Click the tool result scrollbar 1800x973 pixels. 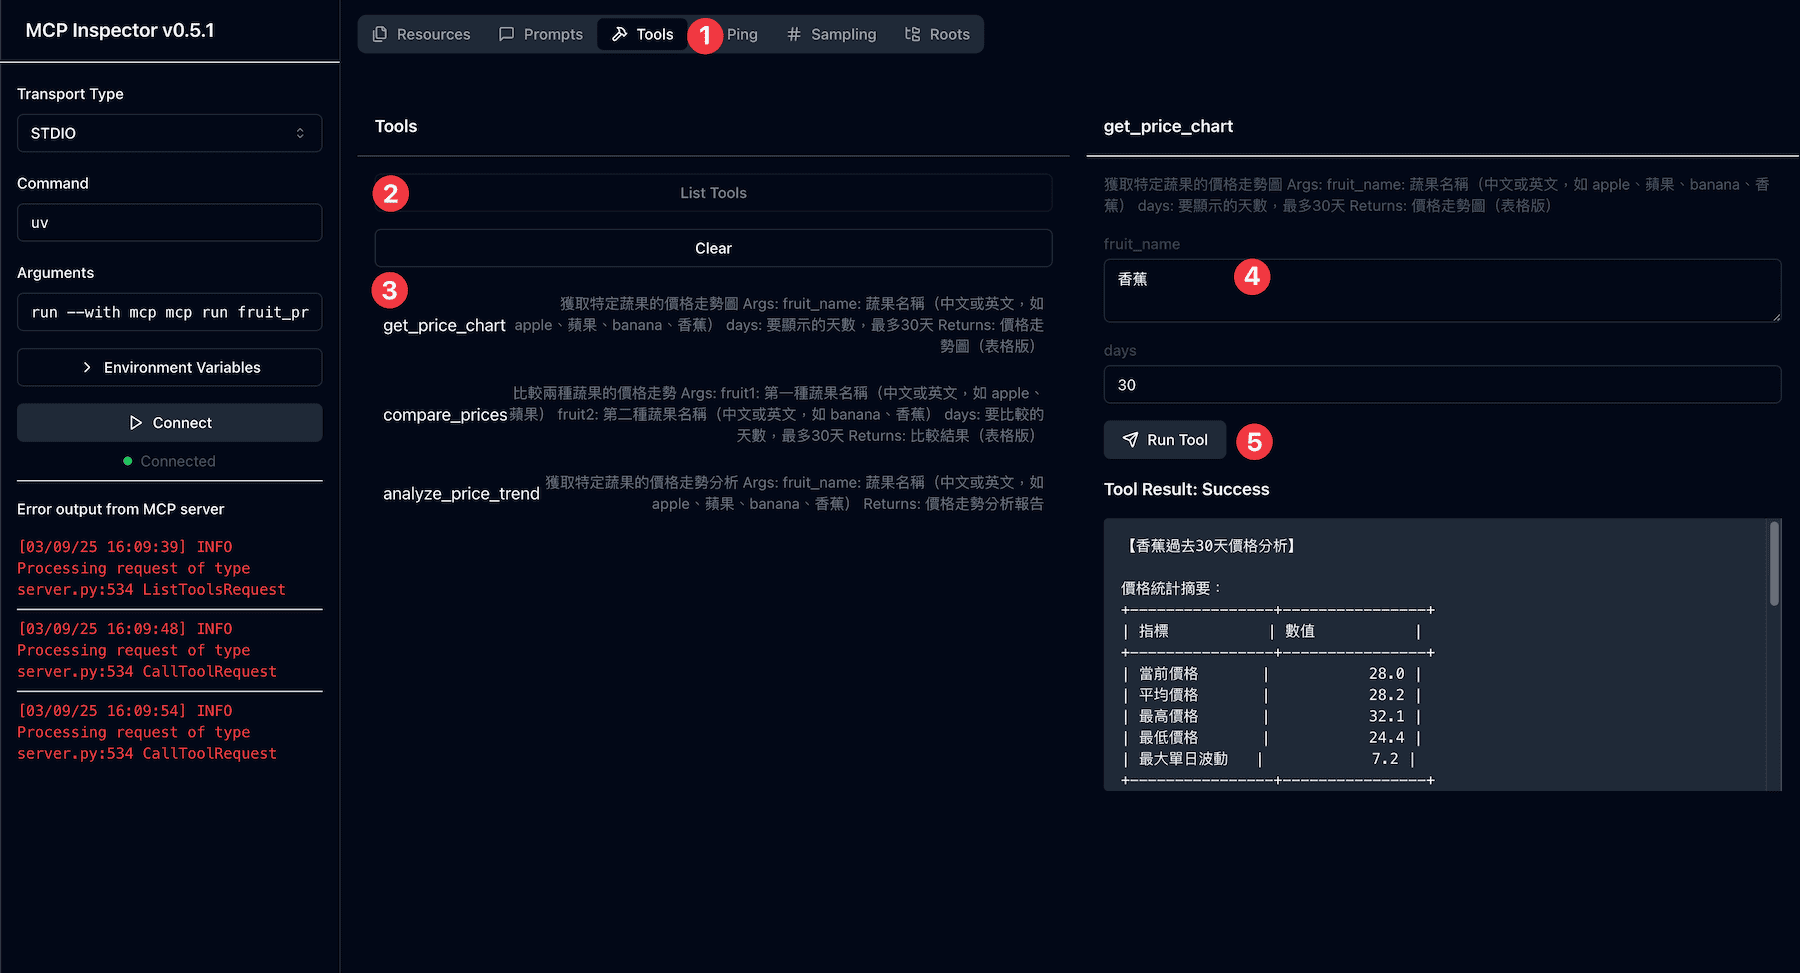1774,564
